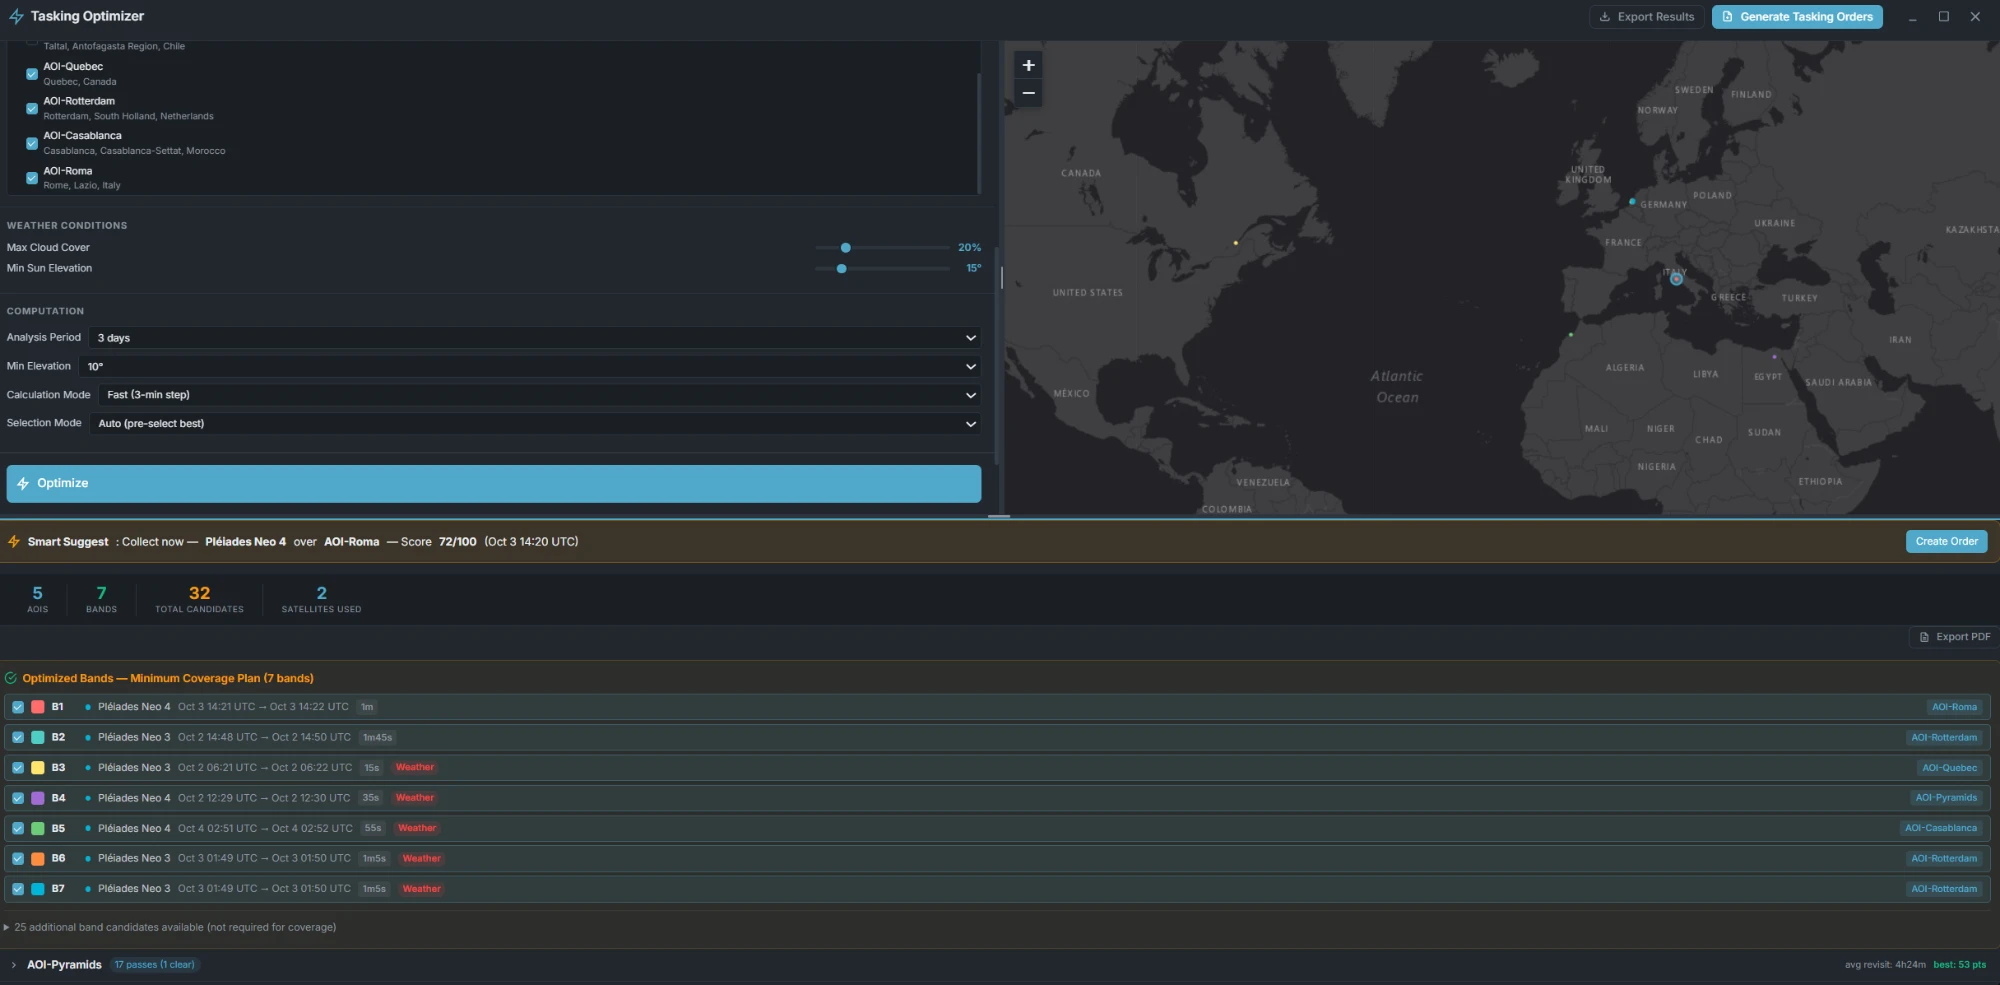The width and height of the screenshot is (2000, 985).
Task: Uncheck band B3 checkbox
Action: point(18,768)
